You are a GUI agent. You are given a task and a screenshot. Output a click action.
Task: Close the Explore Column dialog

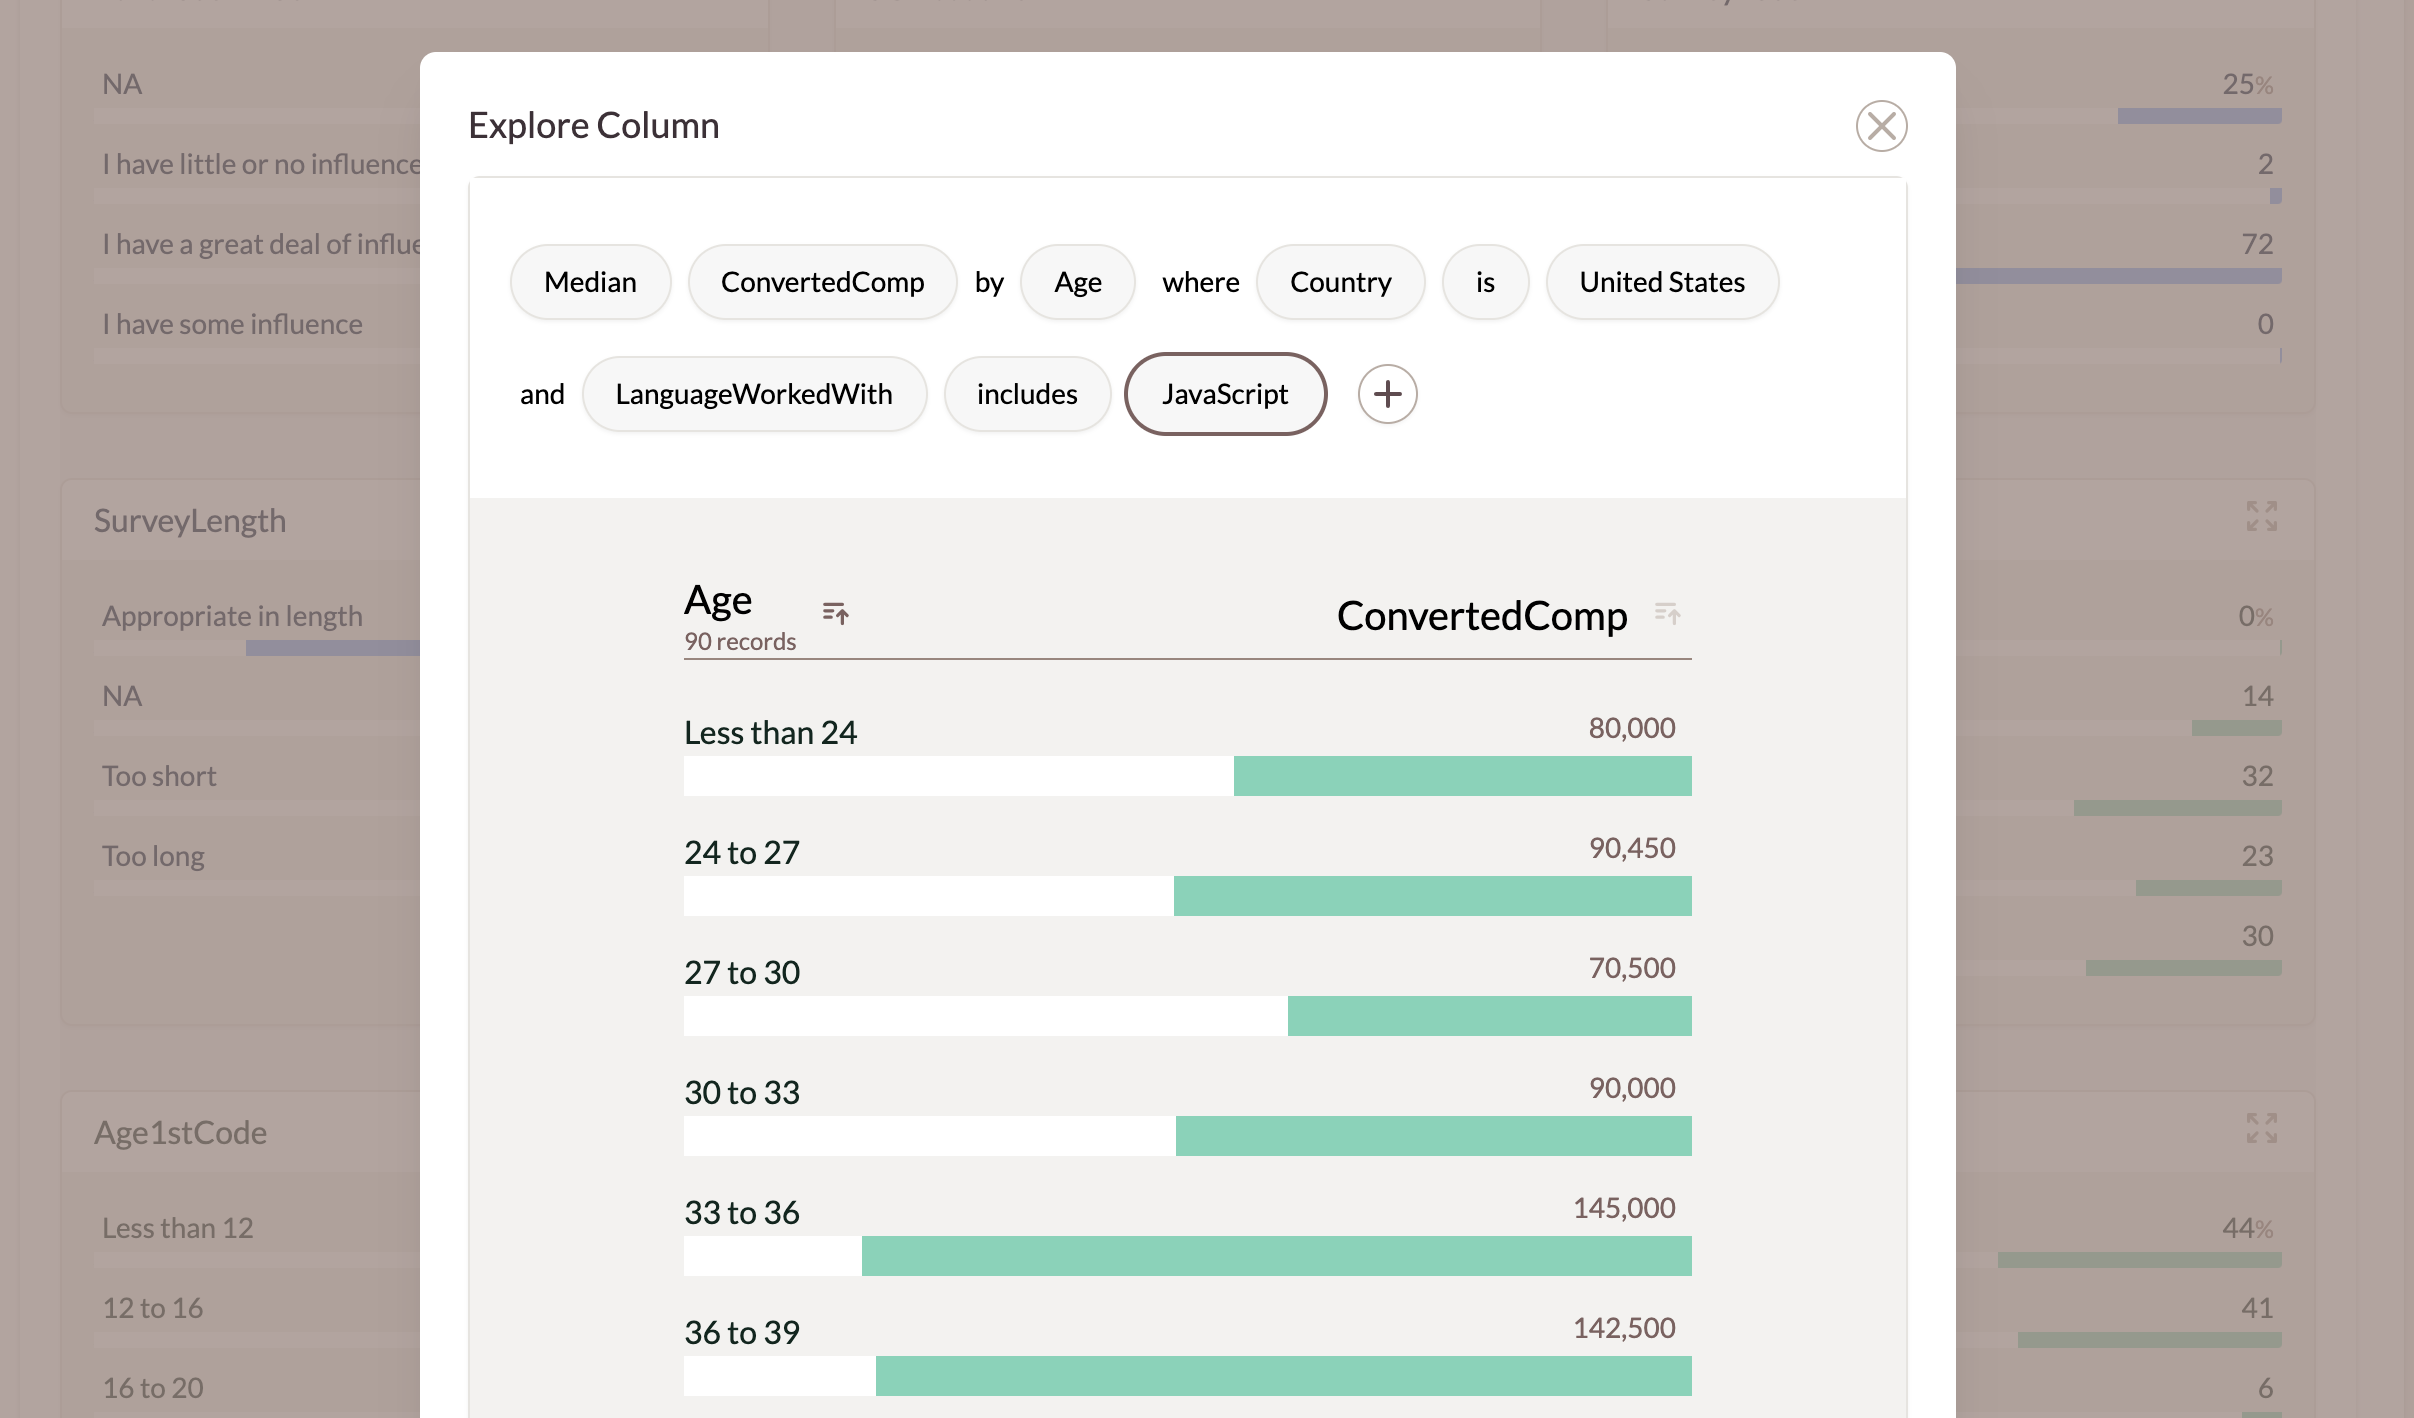(1881, 126)
